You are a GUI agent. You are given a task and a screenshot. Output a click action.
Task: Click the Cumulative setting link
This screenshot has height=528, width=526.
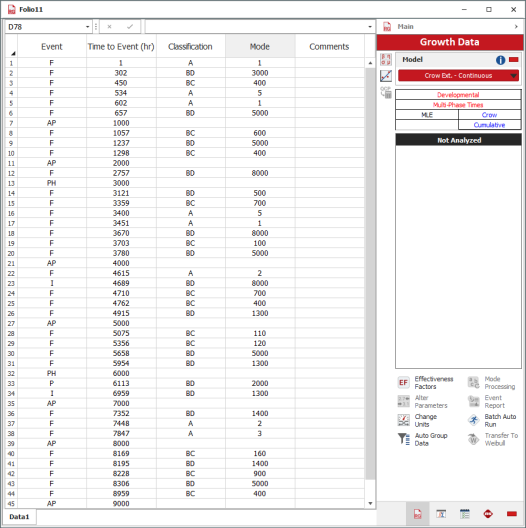point(489,125)
